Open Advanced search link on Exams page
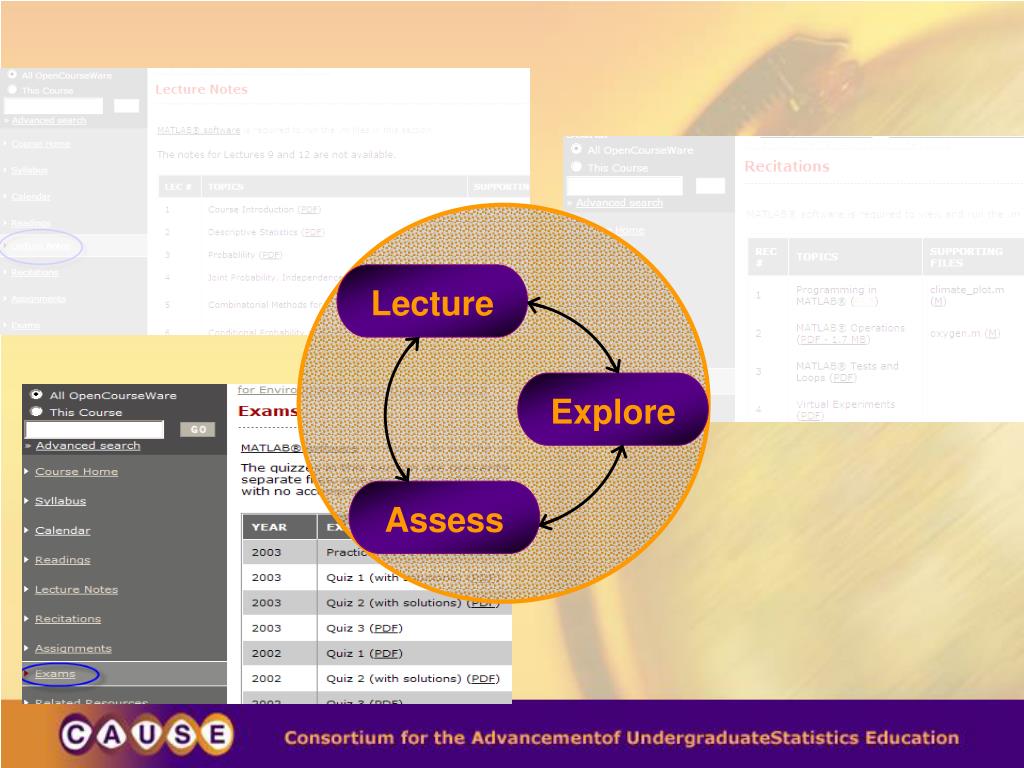 [x=88, y=445]
